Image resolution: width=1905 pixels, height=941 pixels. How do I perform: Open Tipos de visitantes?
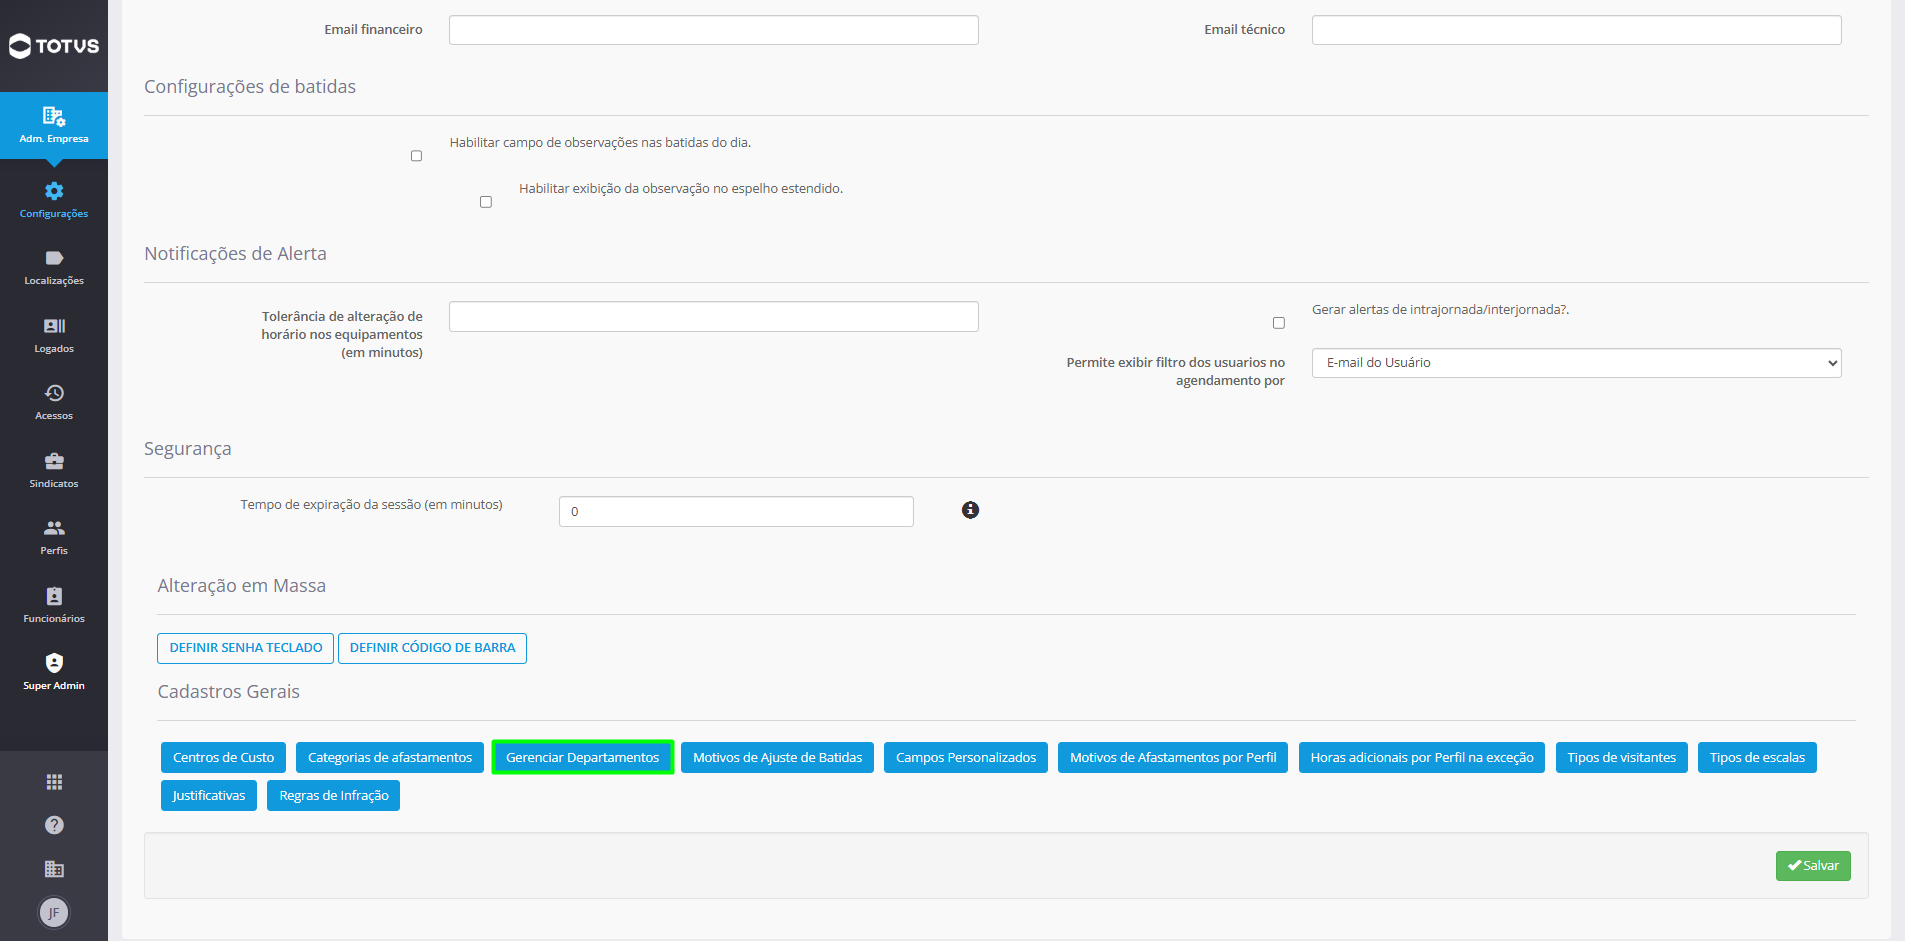pos(1622,758)
